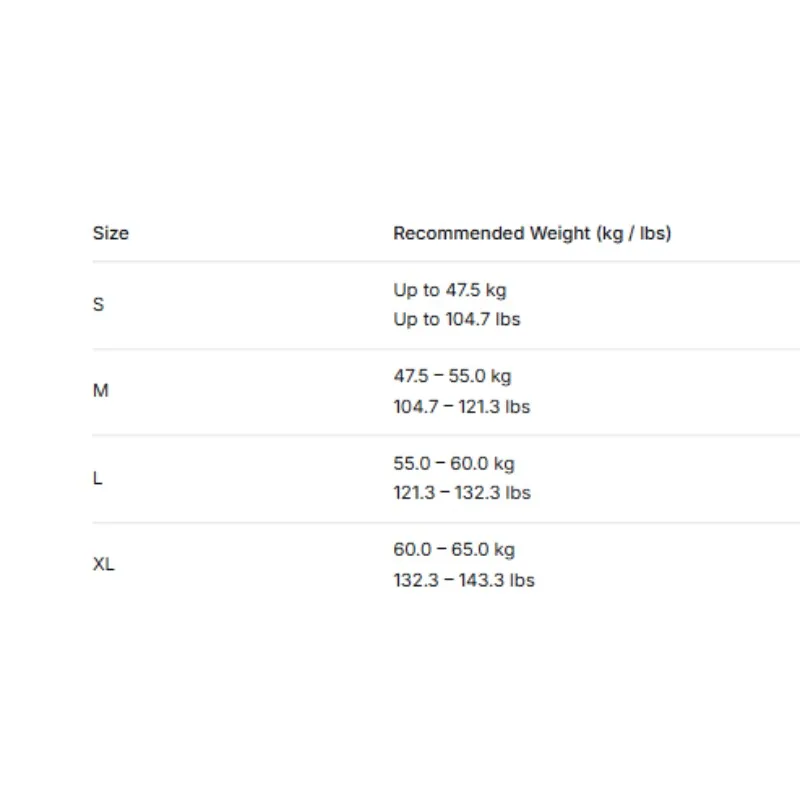Viewport: 800px width, 800px height.
Task: Select the 'Up to 104.7 lbs' text
Action: (x=457, y=319)
